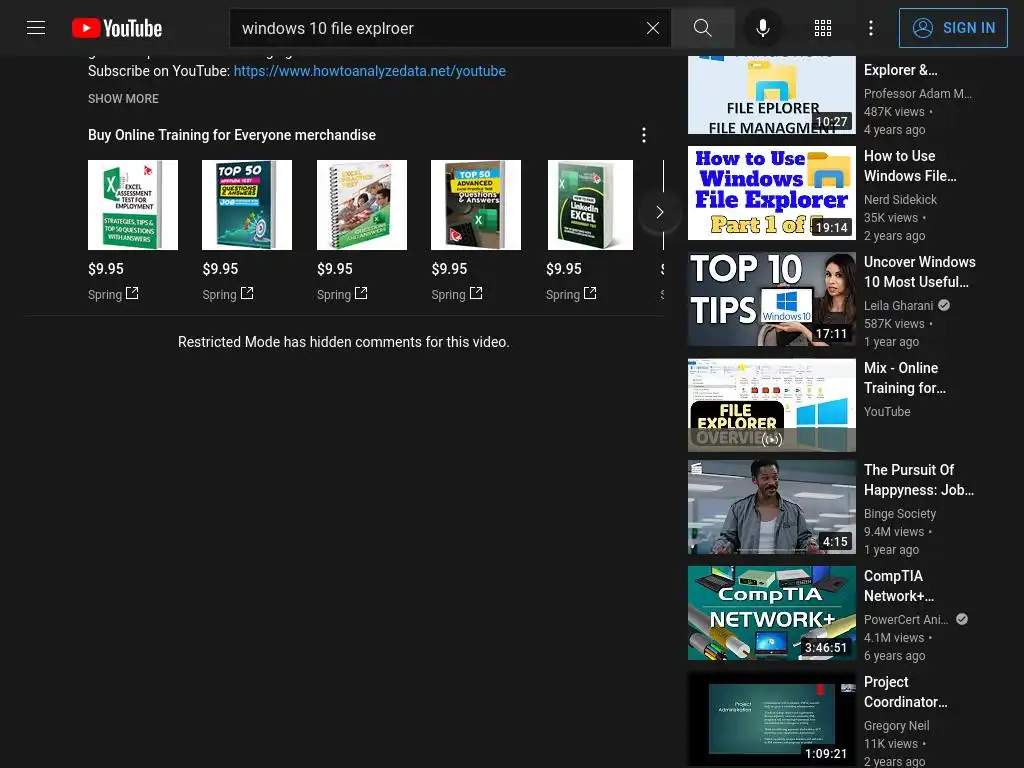
Task: Open 'CompTIA Network+...' video title
Action: [x=899, y=586]
